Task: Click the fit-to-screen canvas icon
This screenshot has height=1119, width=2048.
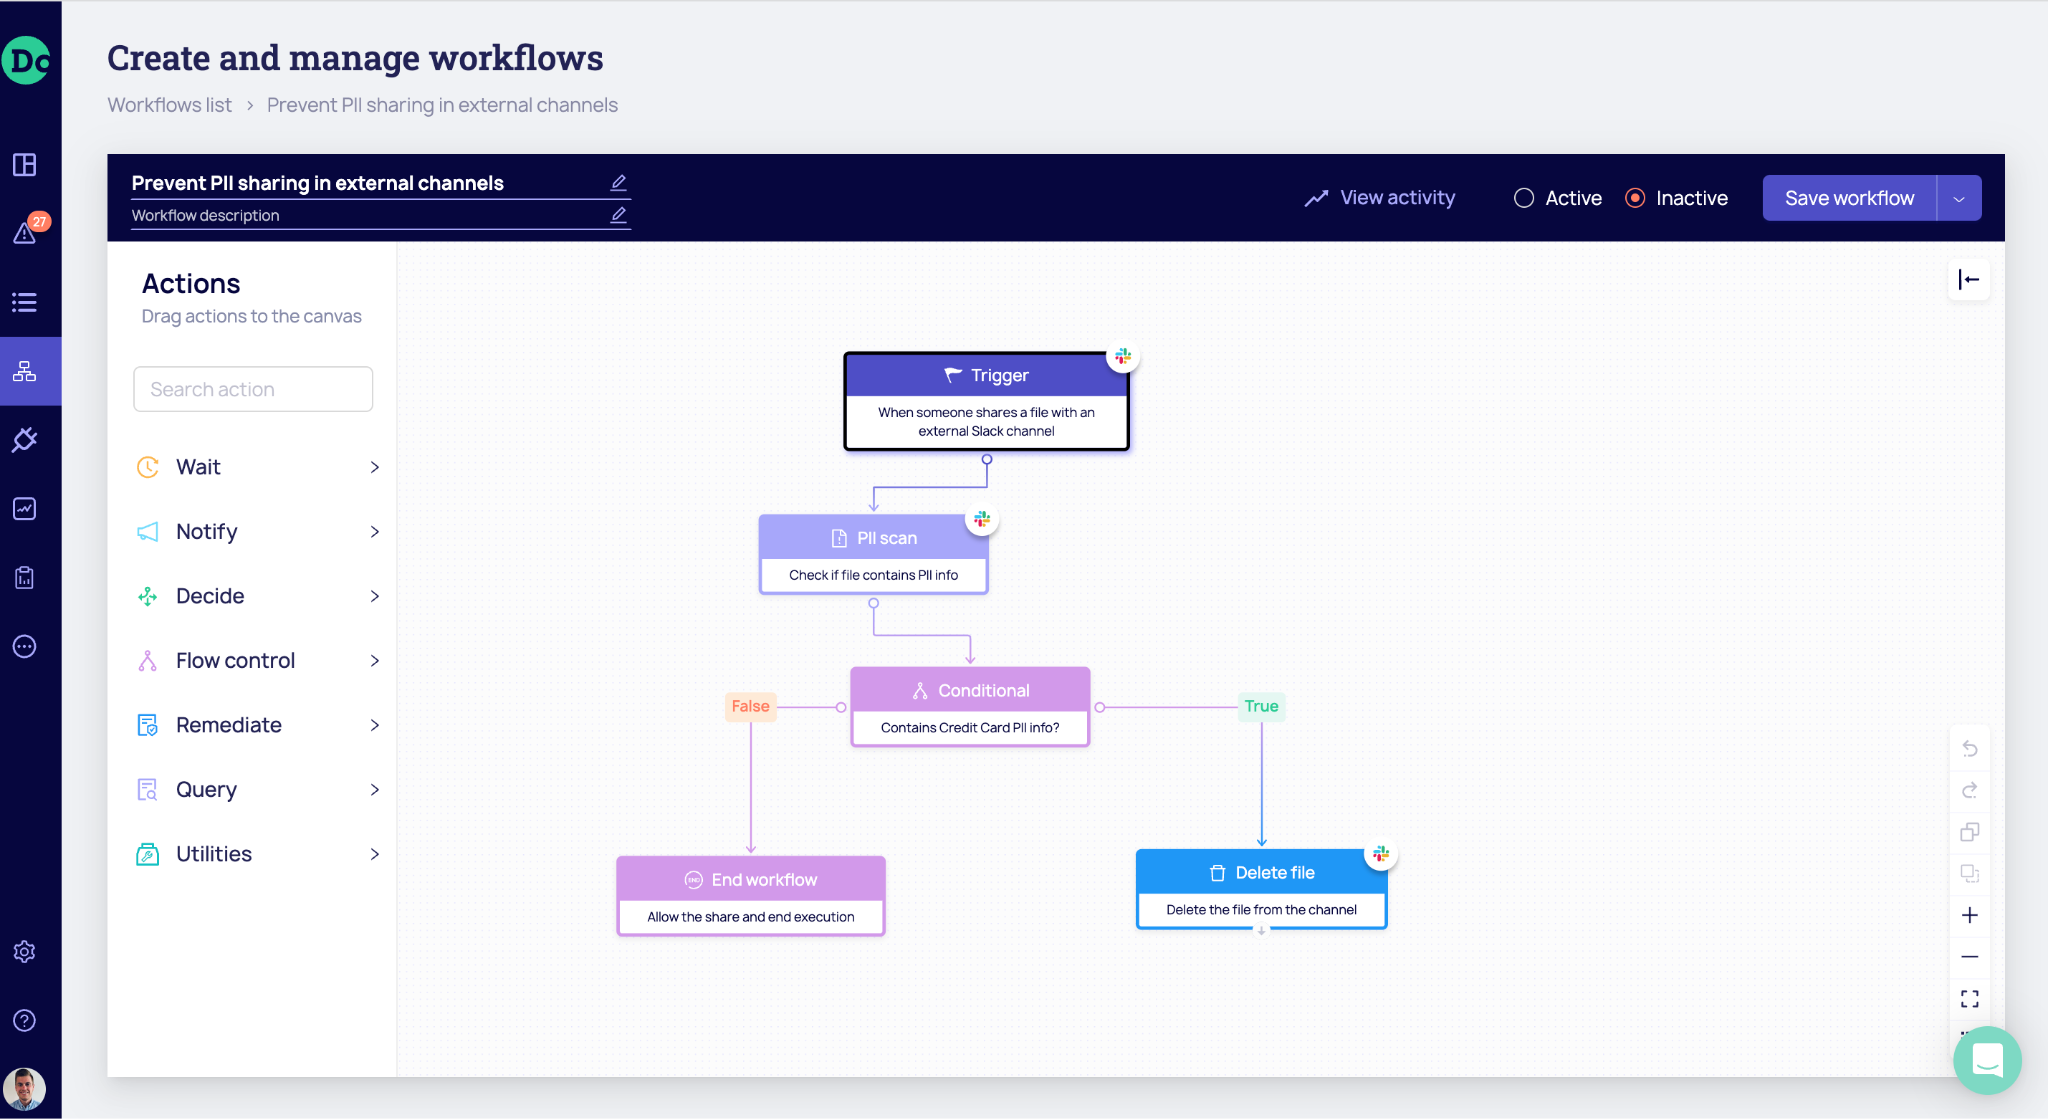Action: (1969, 998)
